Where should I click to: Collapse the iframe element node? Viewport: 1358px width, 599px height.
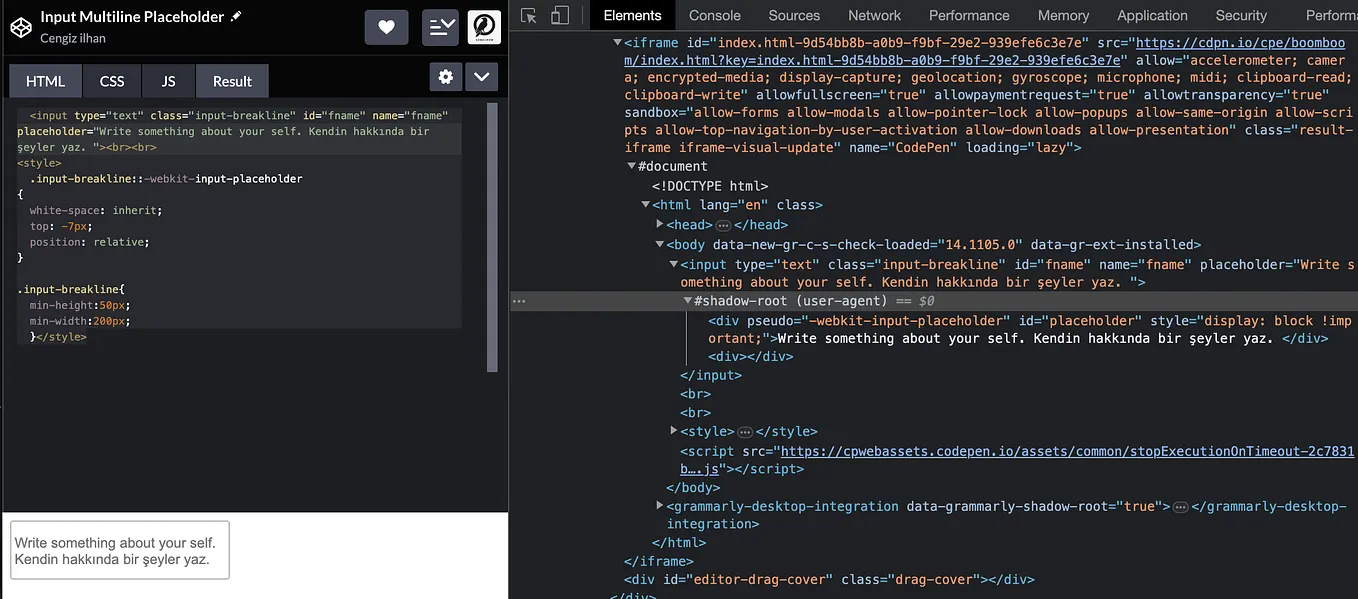coord(617,43)
